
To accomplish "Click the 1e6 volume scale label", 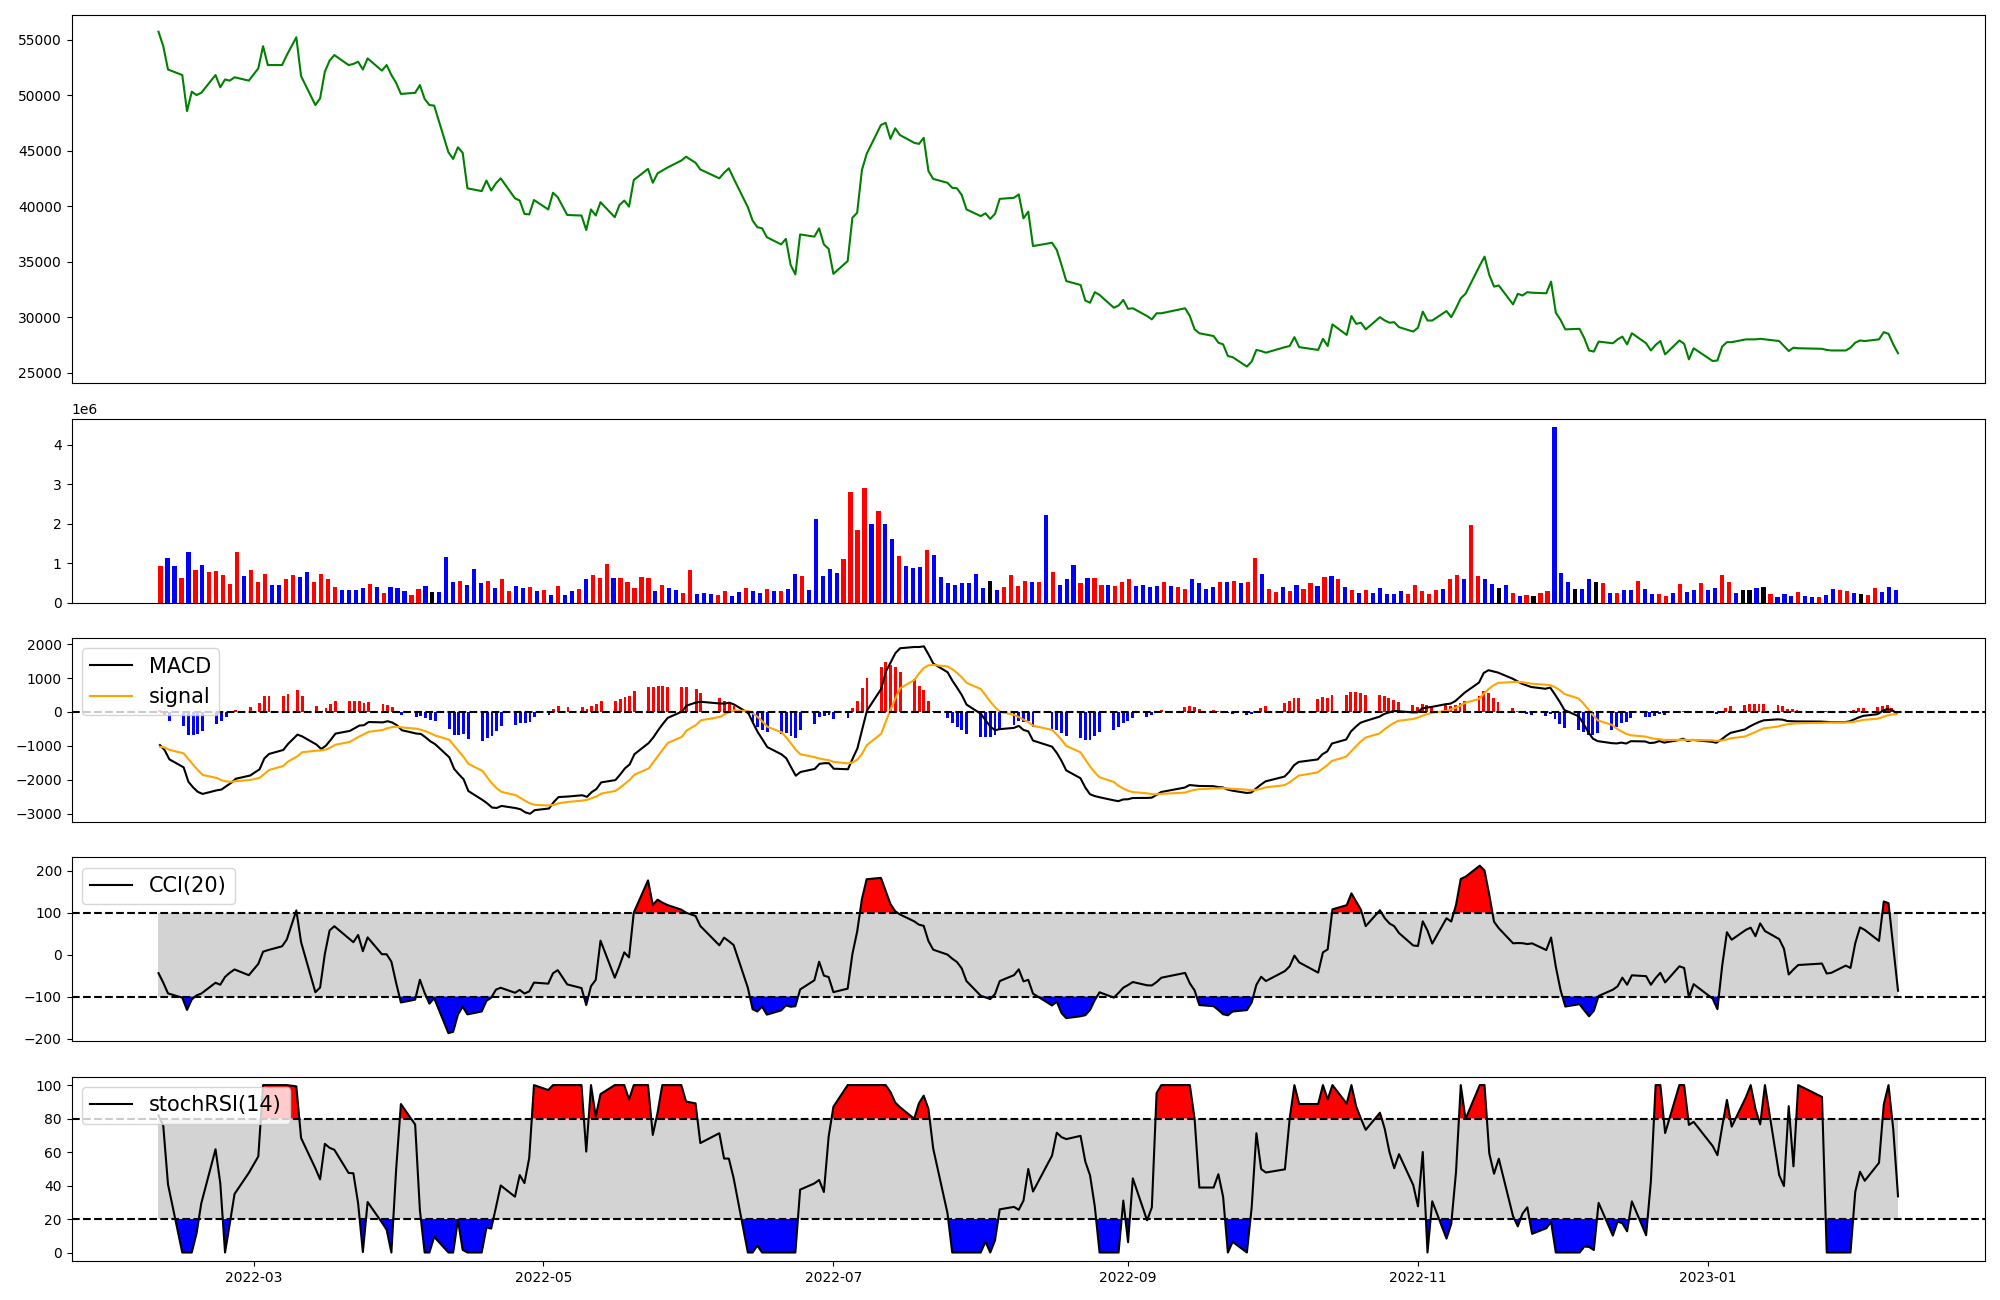I will click(86, 410).
